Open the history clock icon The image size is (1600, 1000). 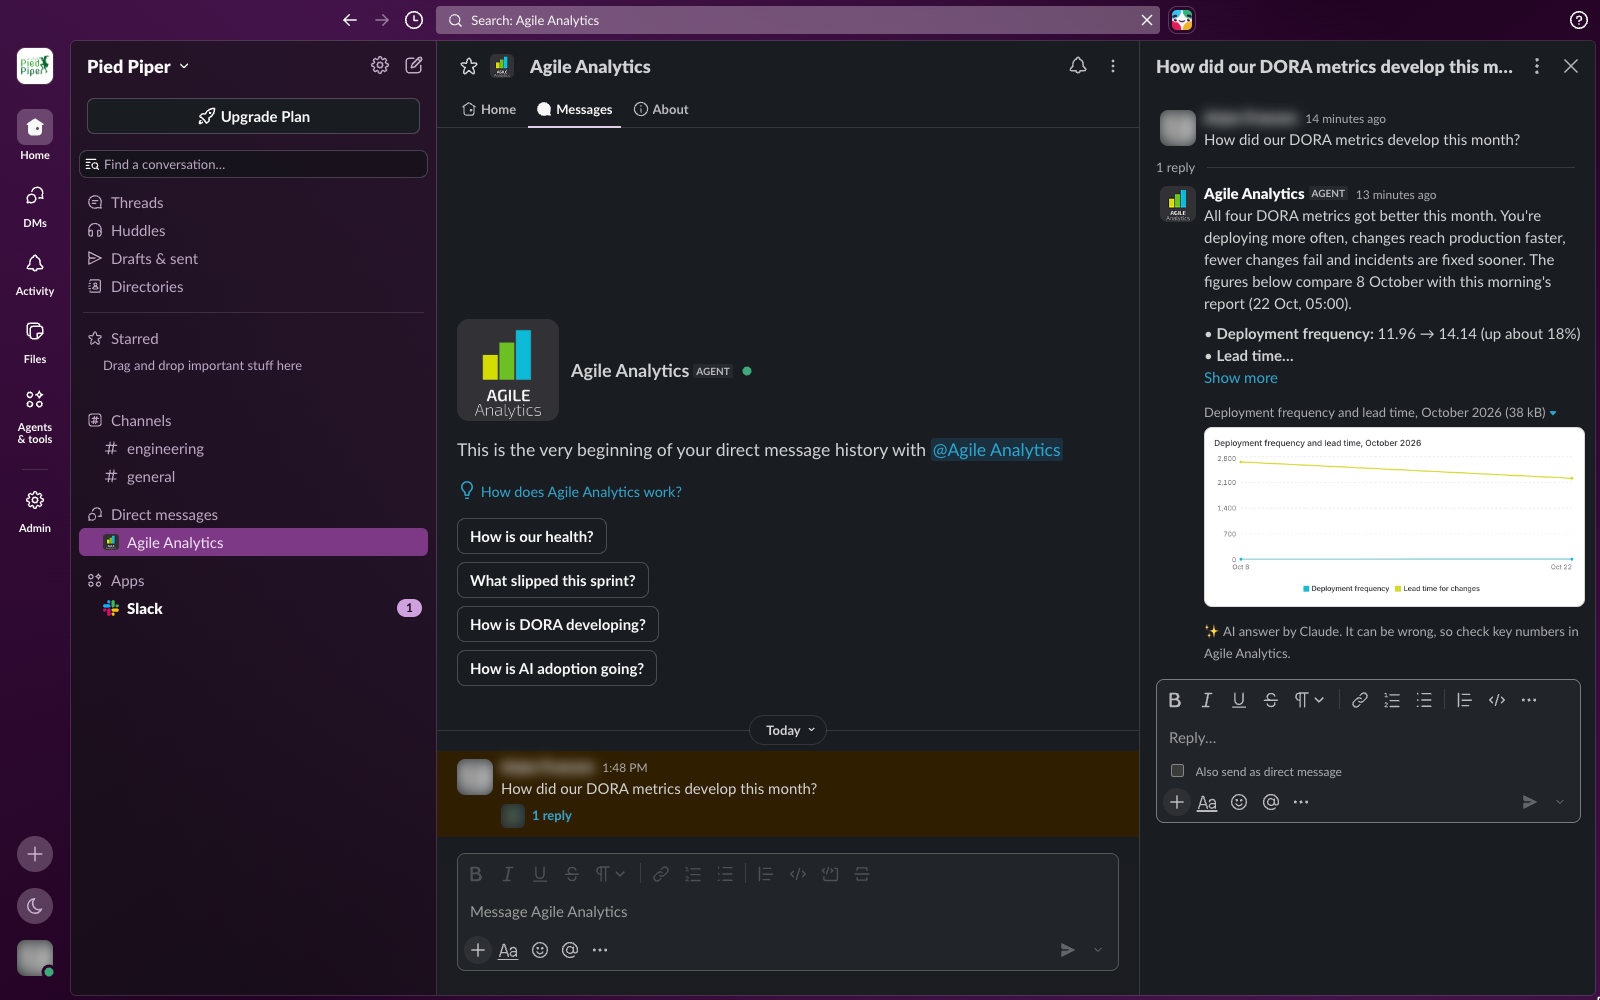(x=414, y=20)
